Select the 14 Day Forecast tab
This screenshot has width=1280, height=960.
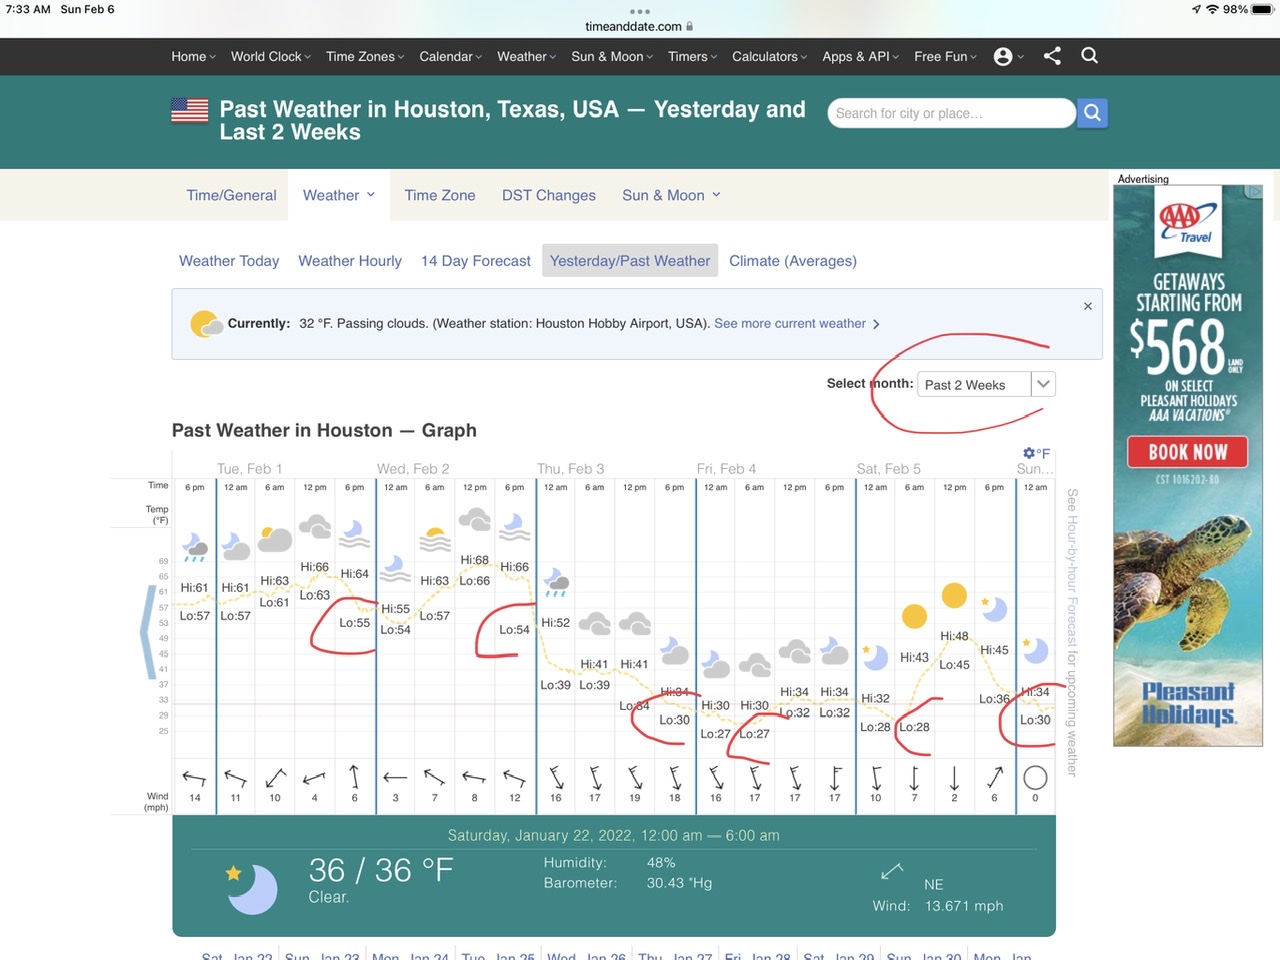[x=475, y=261]
